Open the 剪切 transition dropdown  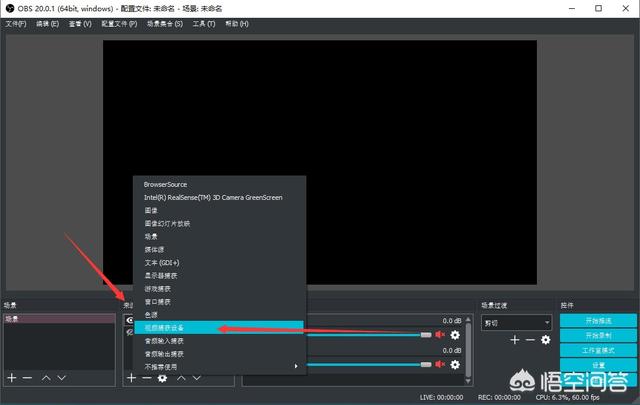coord(516,323)
